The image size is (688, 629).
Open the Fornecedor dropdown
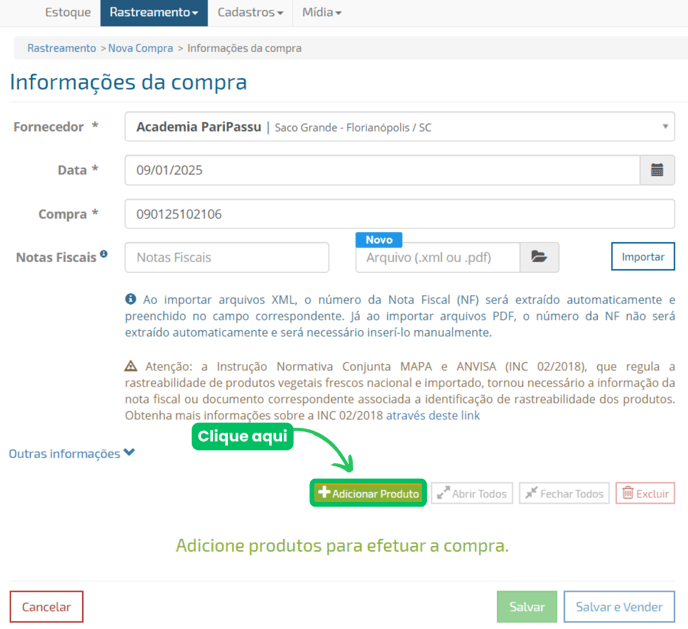(x=399, y=127)
